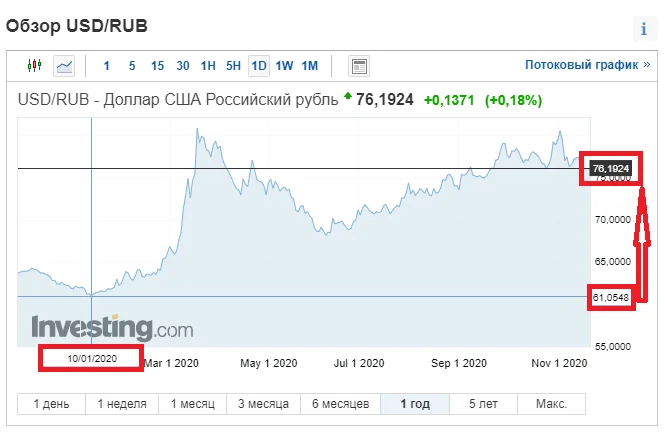Switch the interval to 1M

click(310, 66)
